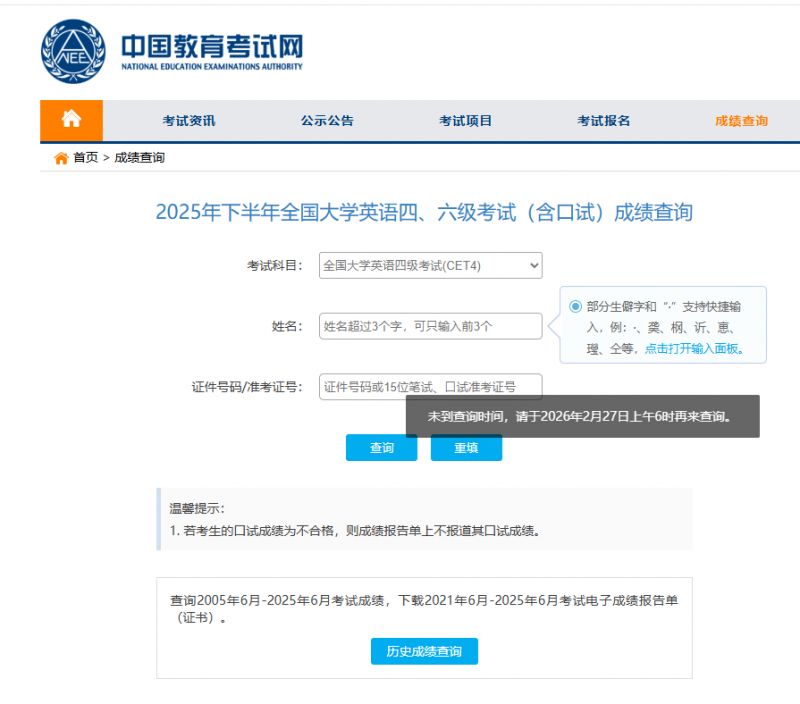This screenshot has width=800, height=704.
Task: Click 成绩查询 breadcrumb text
Action: click(x=139, y=158)
